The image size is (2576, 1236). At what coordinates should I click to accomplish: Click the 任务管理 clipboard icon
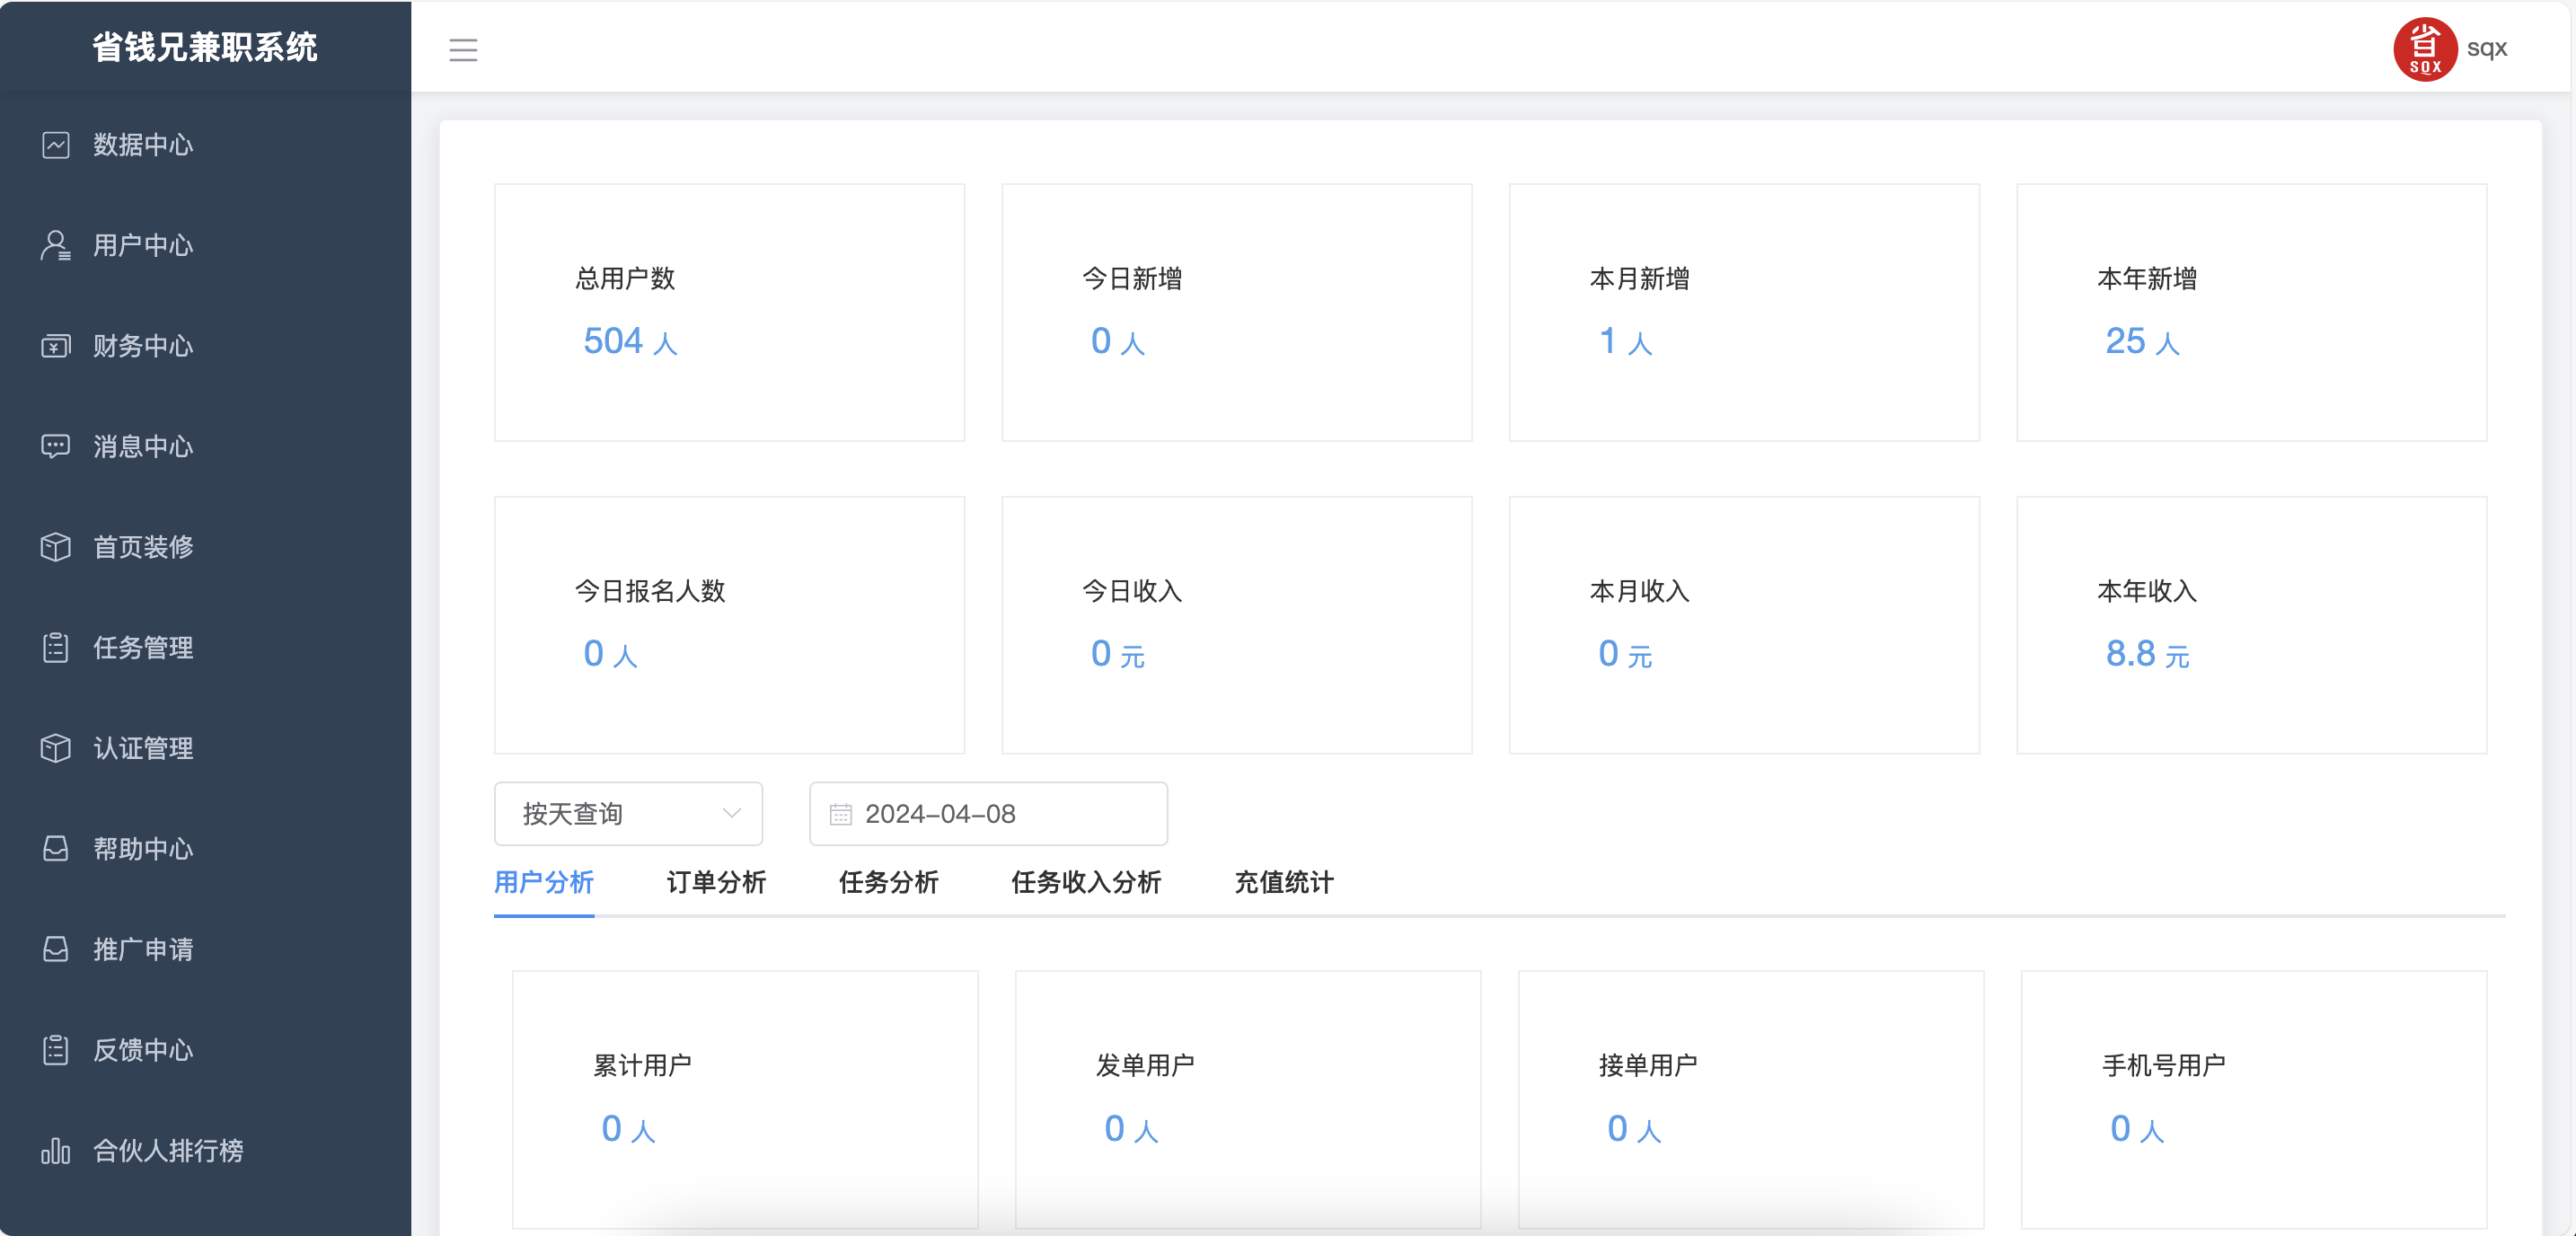tap(56, 648)
